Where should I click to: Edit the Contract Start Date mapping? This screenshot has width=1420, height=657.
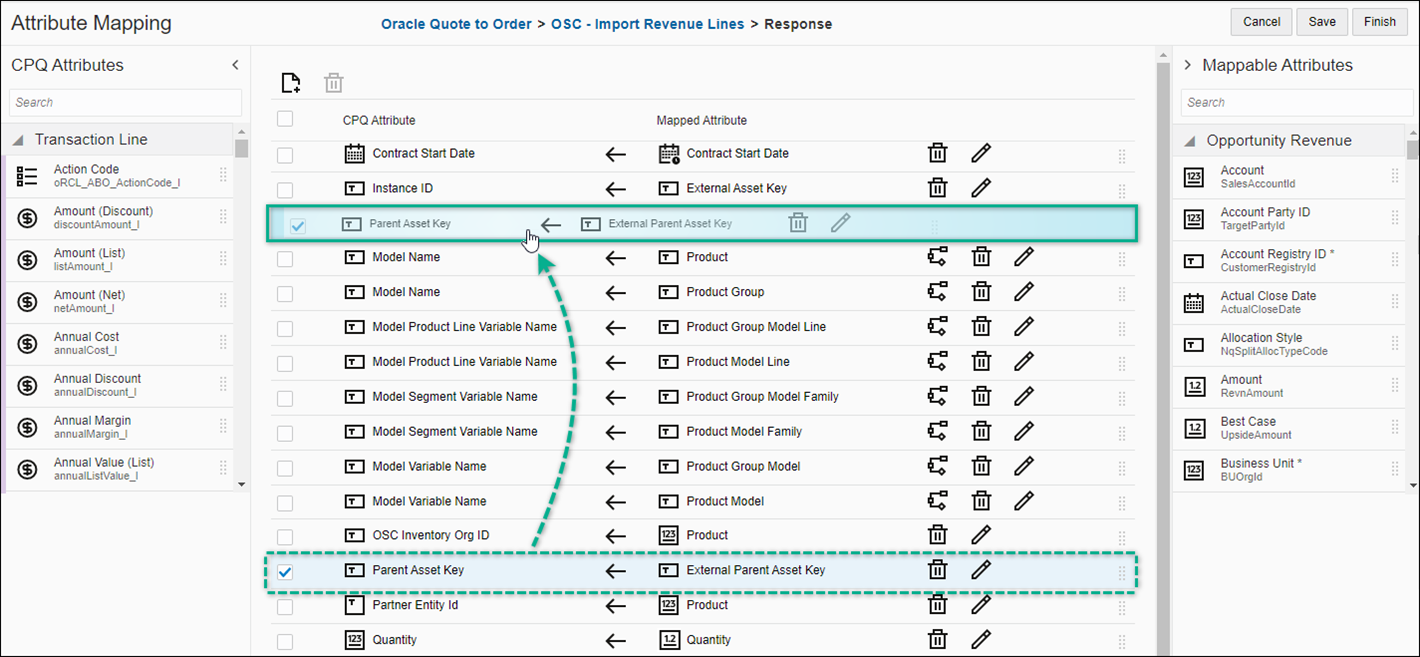(x=981, y=153)
